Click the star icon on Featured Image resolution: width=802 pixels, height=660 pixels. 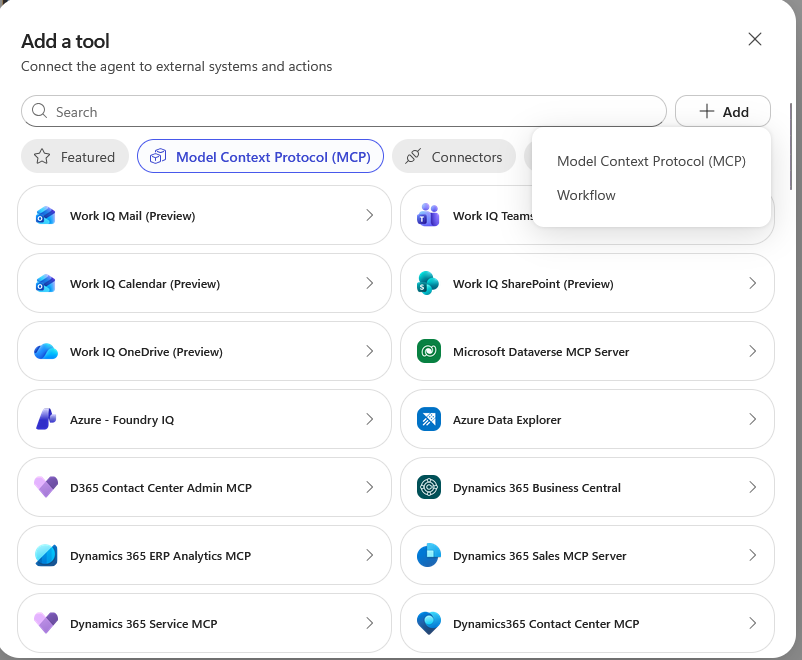pos(42,157)
